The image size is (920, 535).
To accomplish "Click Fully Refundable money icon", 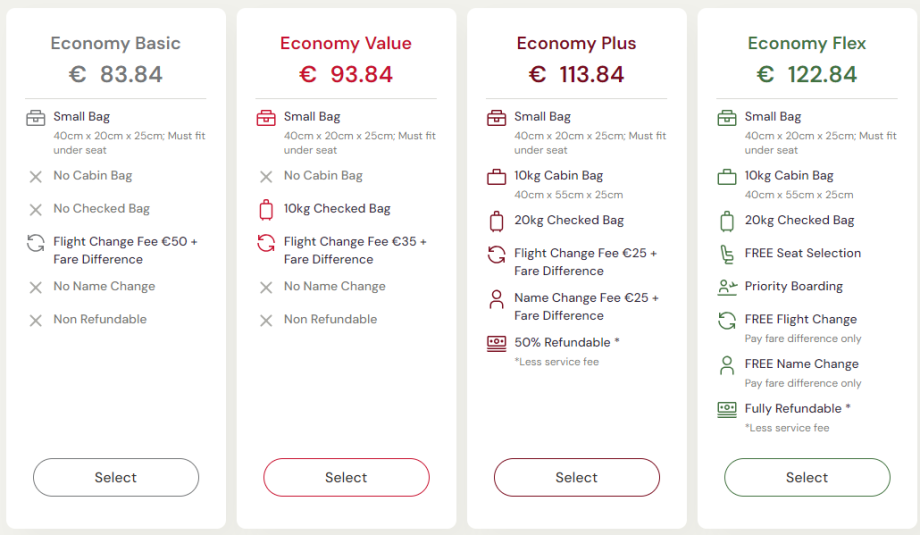I will tap(727, 409).
